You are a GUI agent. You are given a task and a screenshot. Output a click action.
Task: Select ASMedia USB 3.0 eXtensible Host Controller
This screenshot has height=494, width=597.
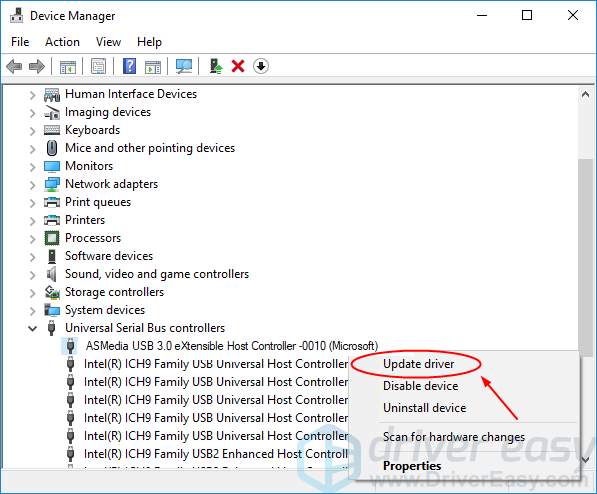coord(232,346)
